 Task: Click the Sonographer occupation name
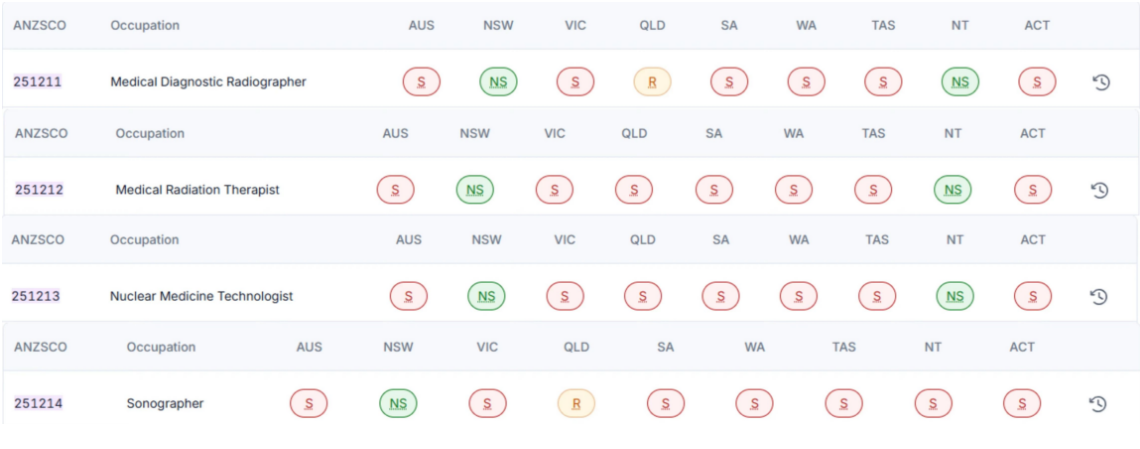click(x=165, y=403)
